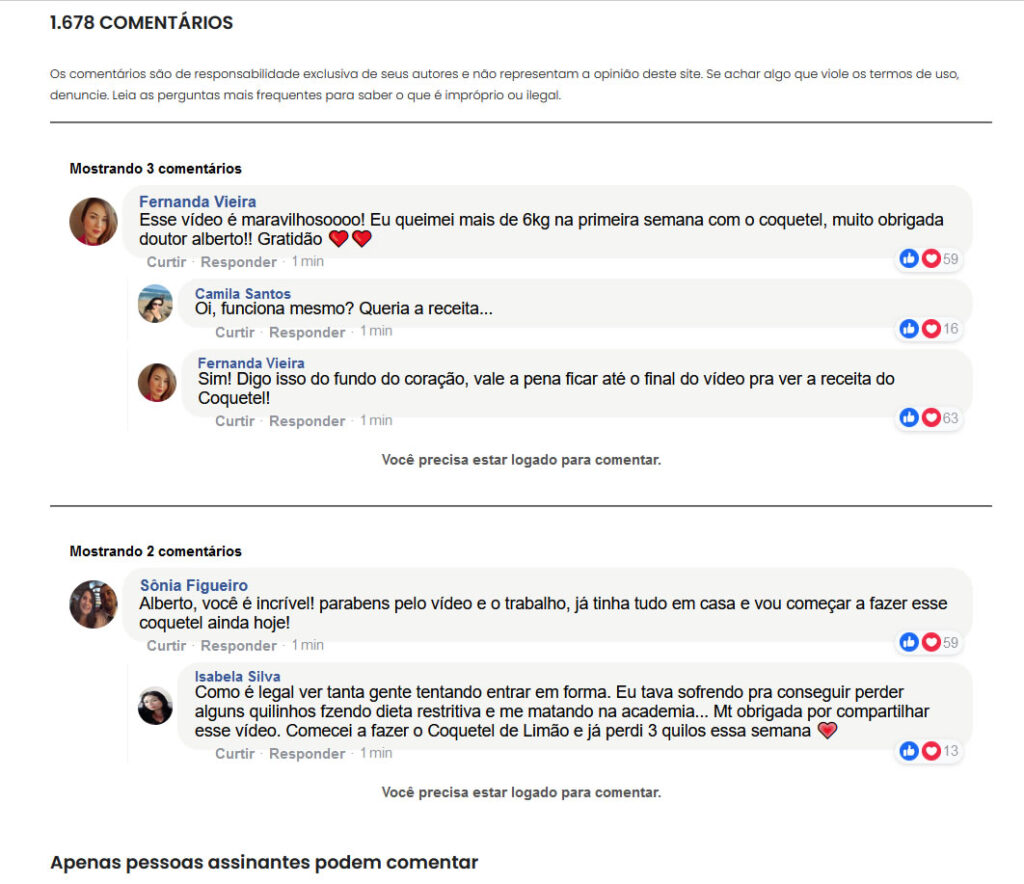Open the Sônia Figueiro name link

coord(194,586)
